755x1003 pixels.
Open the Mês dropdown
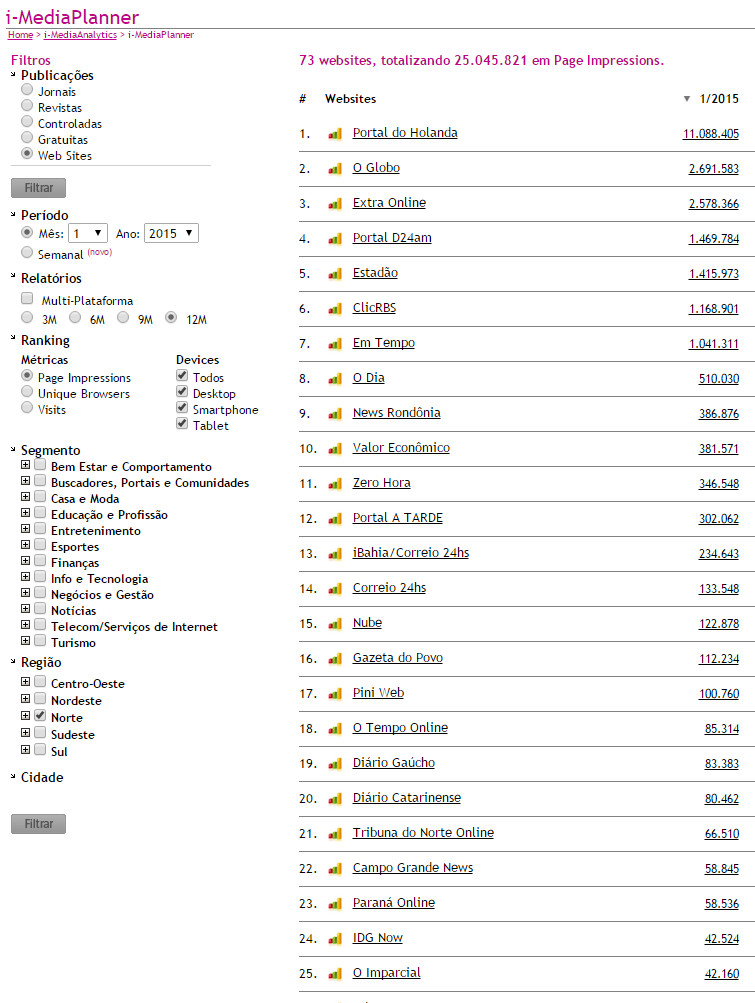[88, 233]
